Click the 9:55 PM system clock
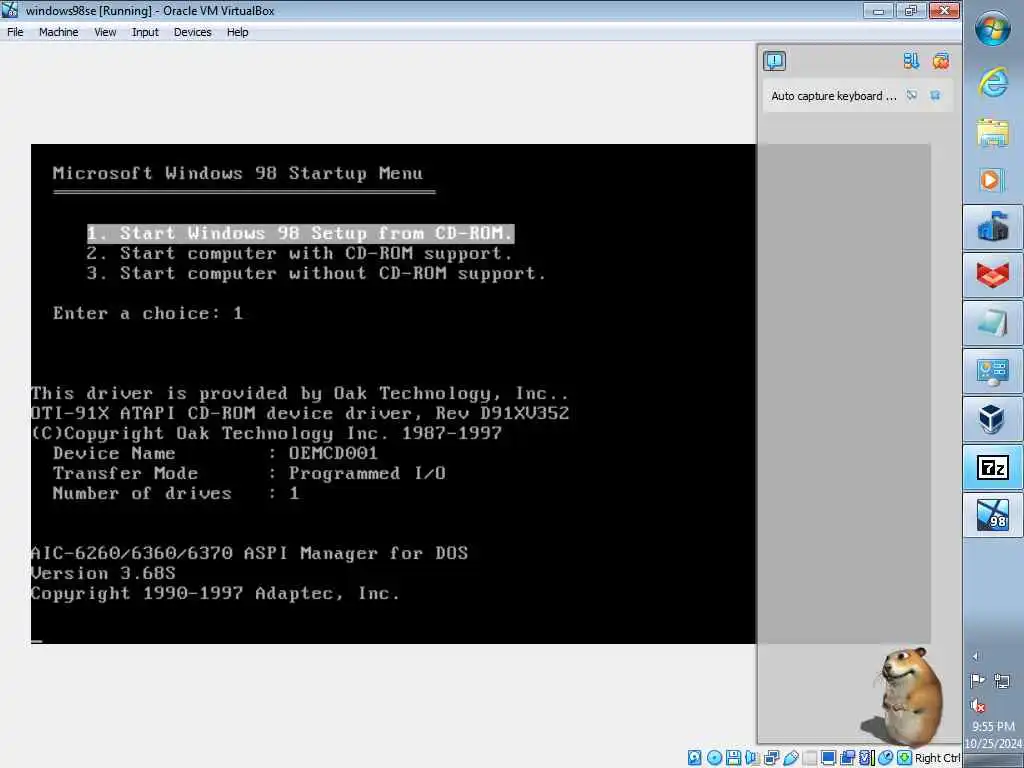 (x=993, y=726)
